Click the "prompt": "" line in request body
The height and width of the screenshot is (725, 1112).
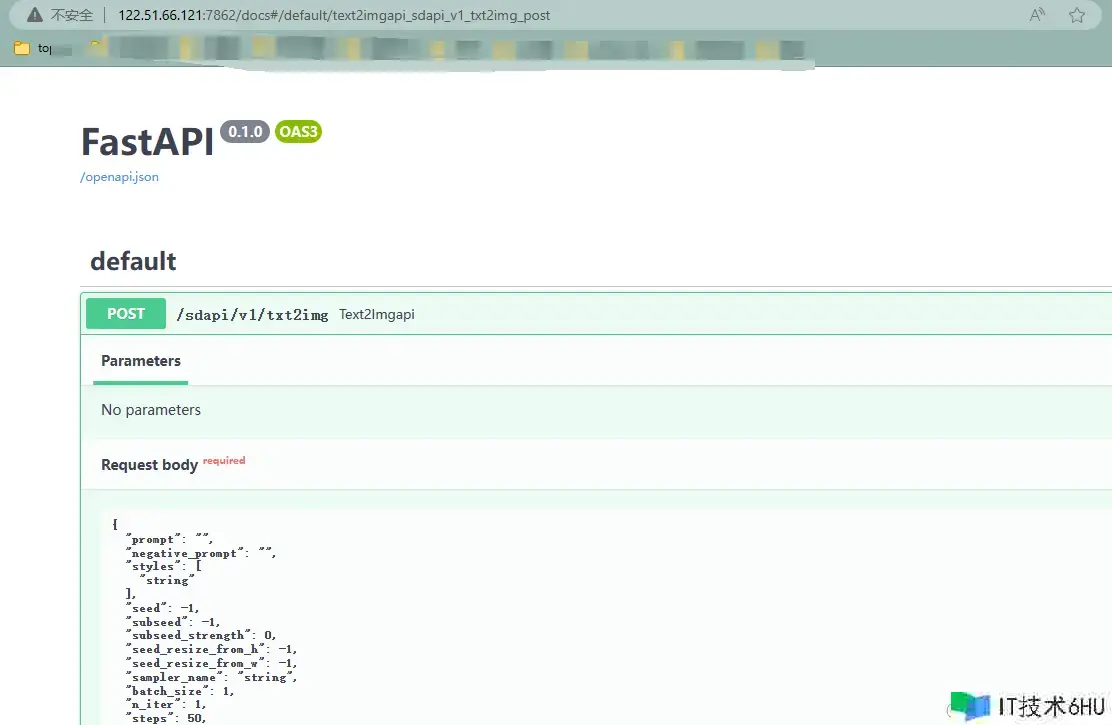click(169, 539)
